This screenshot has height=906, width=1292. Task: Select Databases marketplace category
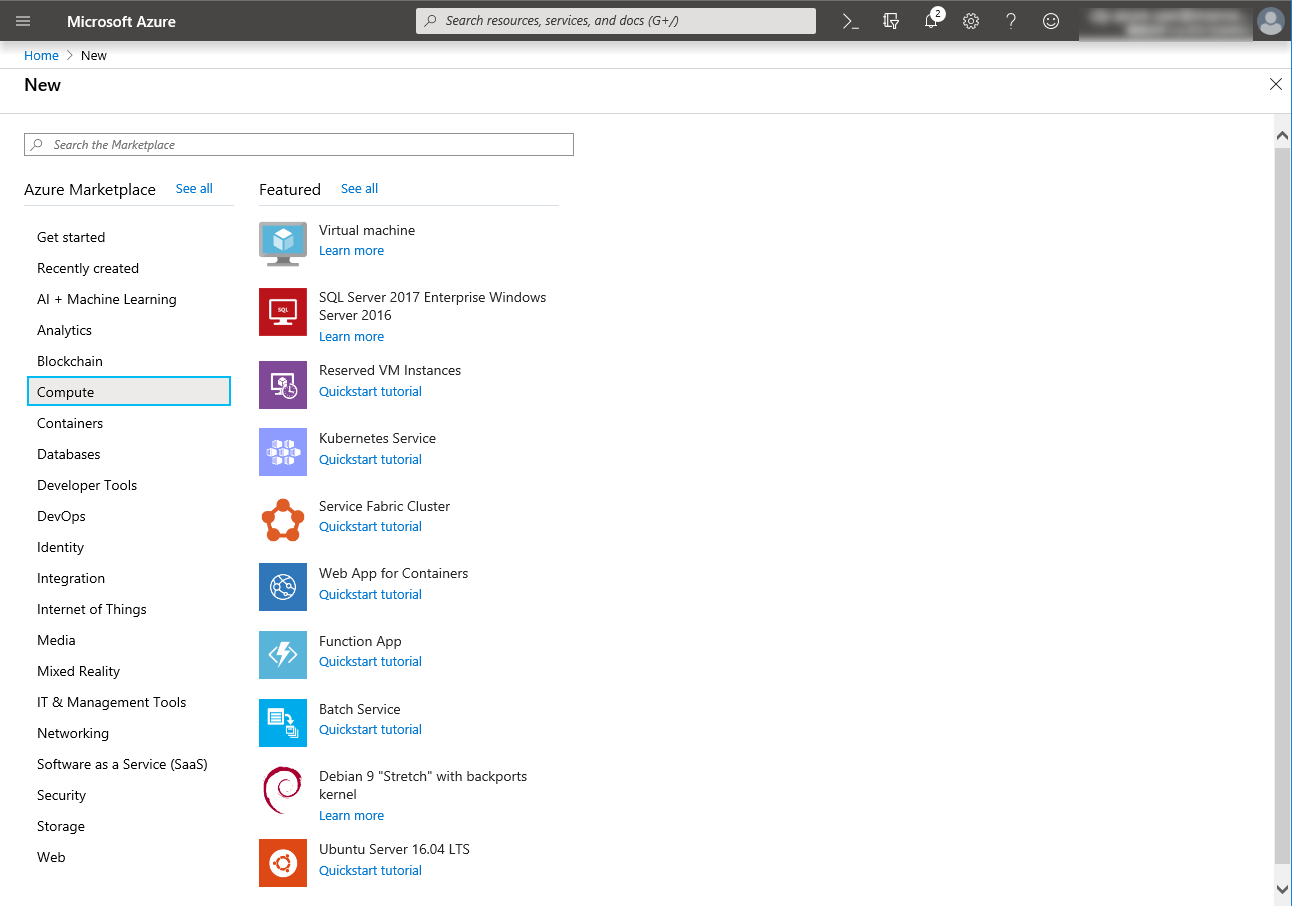pyautogui.click(x=69, y=454)
